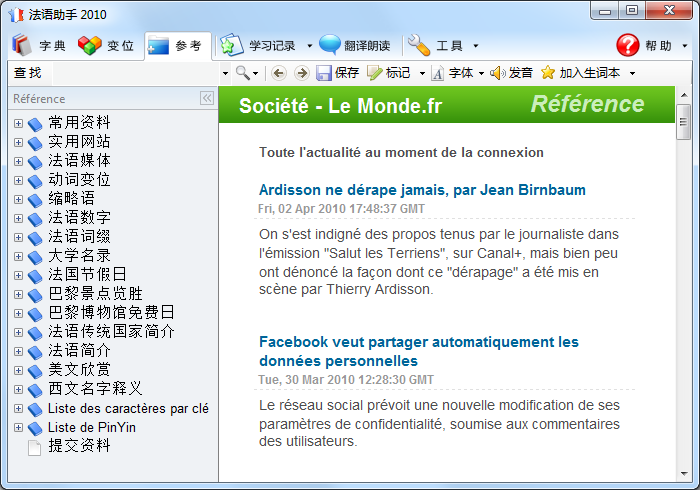This screenshot has height=490, width=700.
Task: Go back with the left arrow button
Action: (x=278, y=73)
